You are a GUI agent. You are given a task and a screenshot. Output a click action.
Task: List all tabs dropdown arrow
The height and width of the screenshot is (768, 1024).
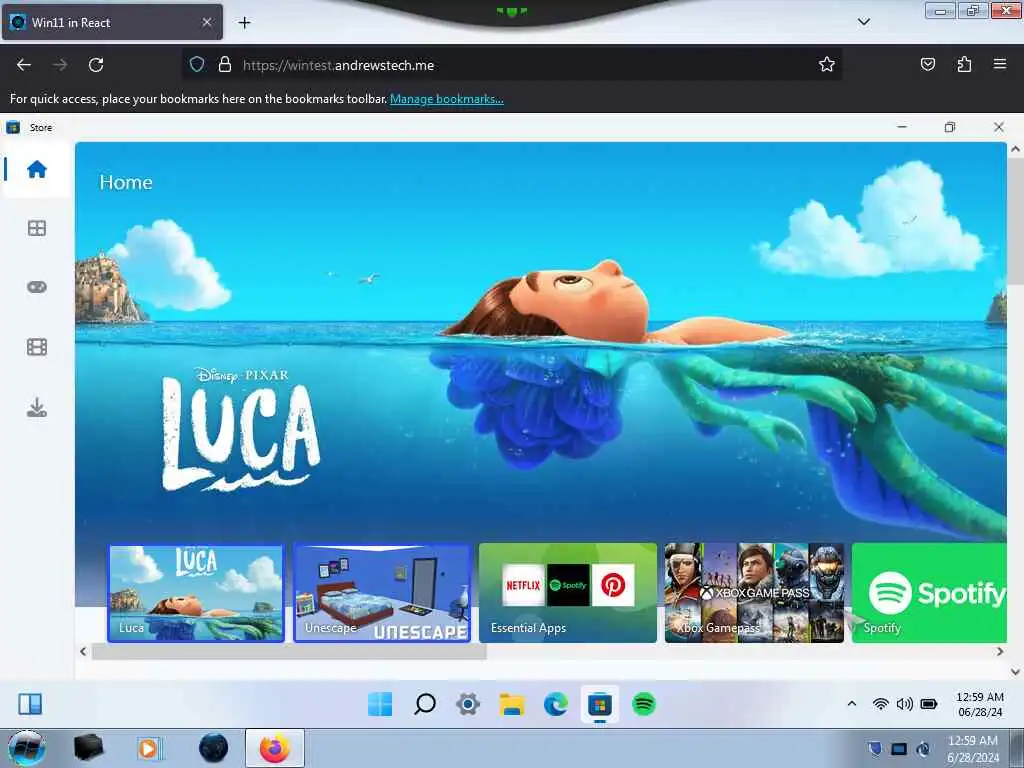click(863, 22)
